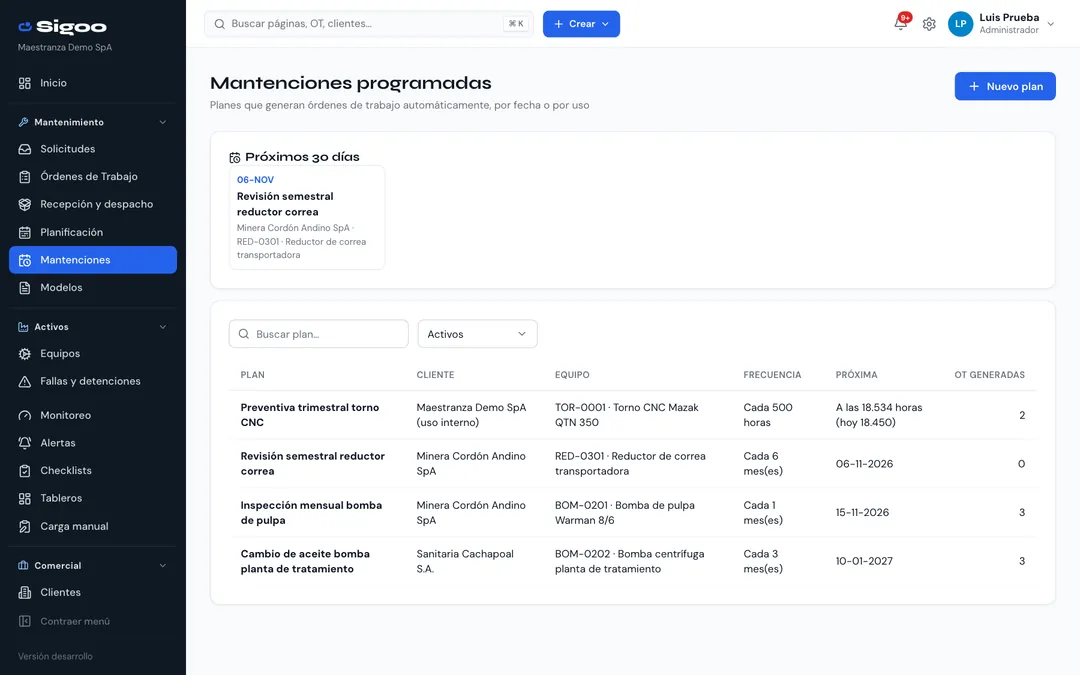Open the Preventiva trimestral torno CNC plan
The image size is (1080, 675).
pos(310,415)
